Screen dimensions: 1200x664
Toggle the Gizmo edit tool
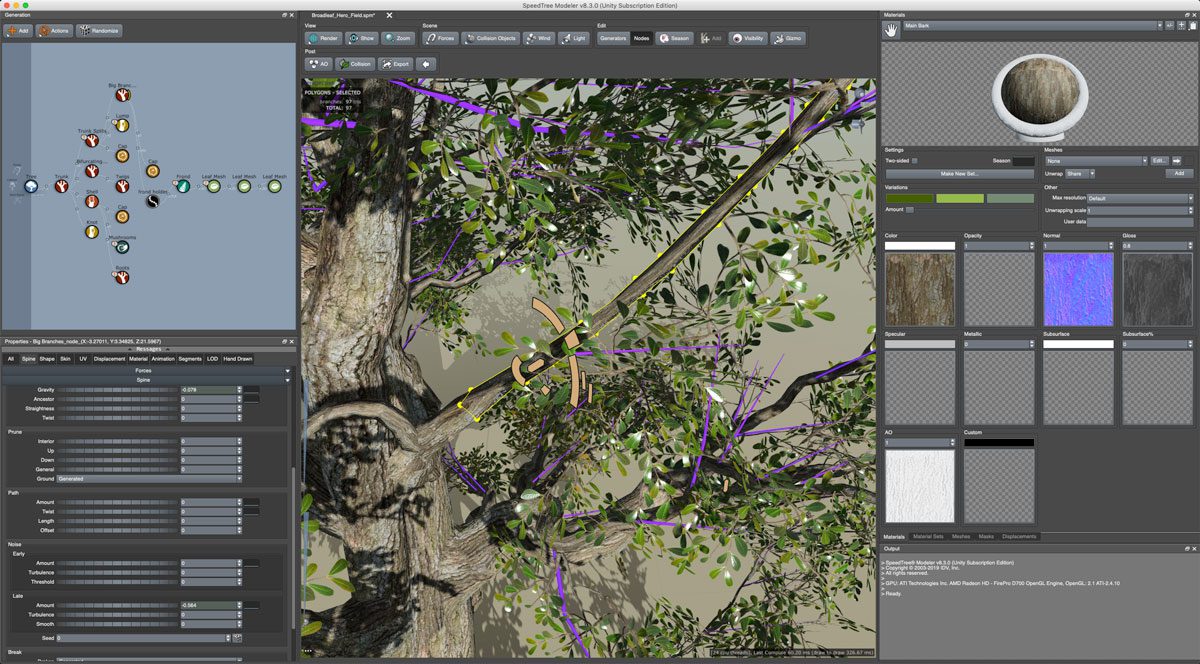click(787, 38)
